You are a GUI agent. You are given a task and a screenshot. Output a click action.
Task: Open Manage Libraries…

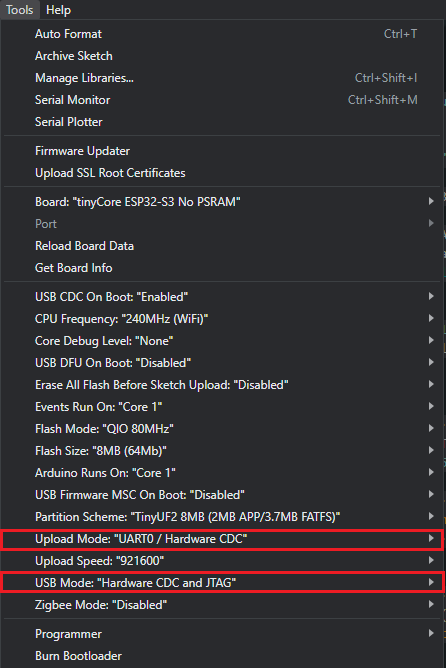click(x=222, y=78)
